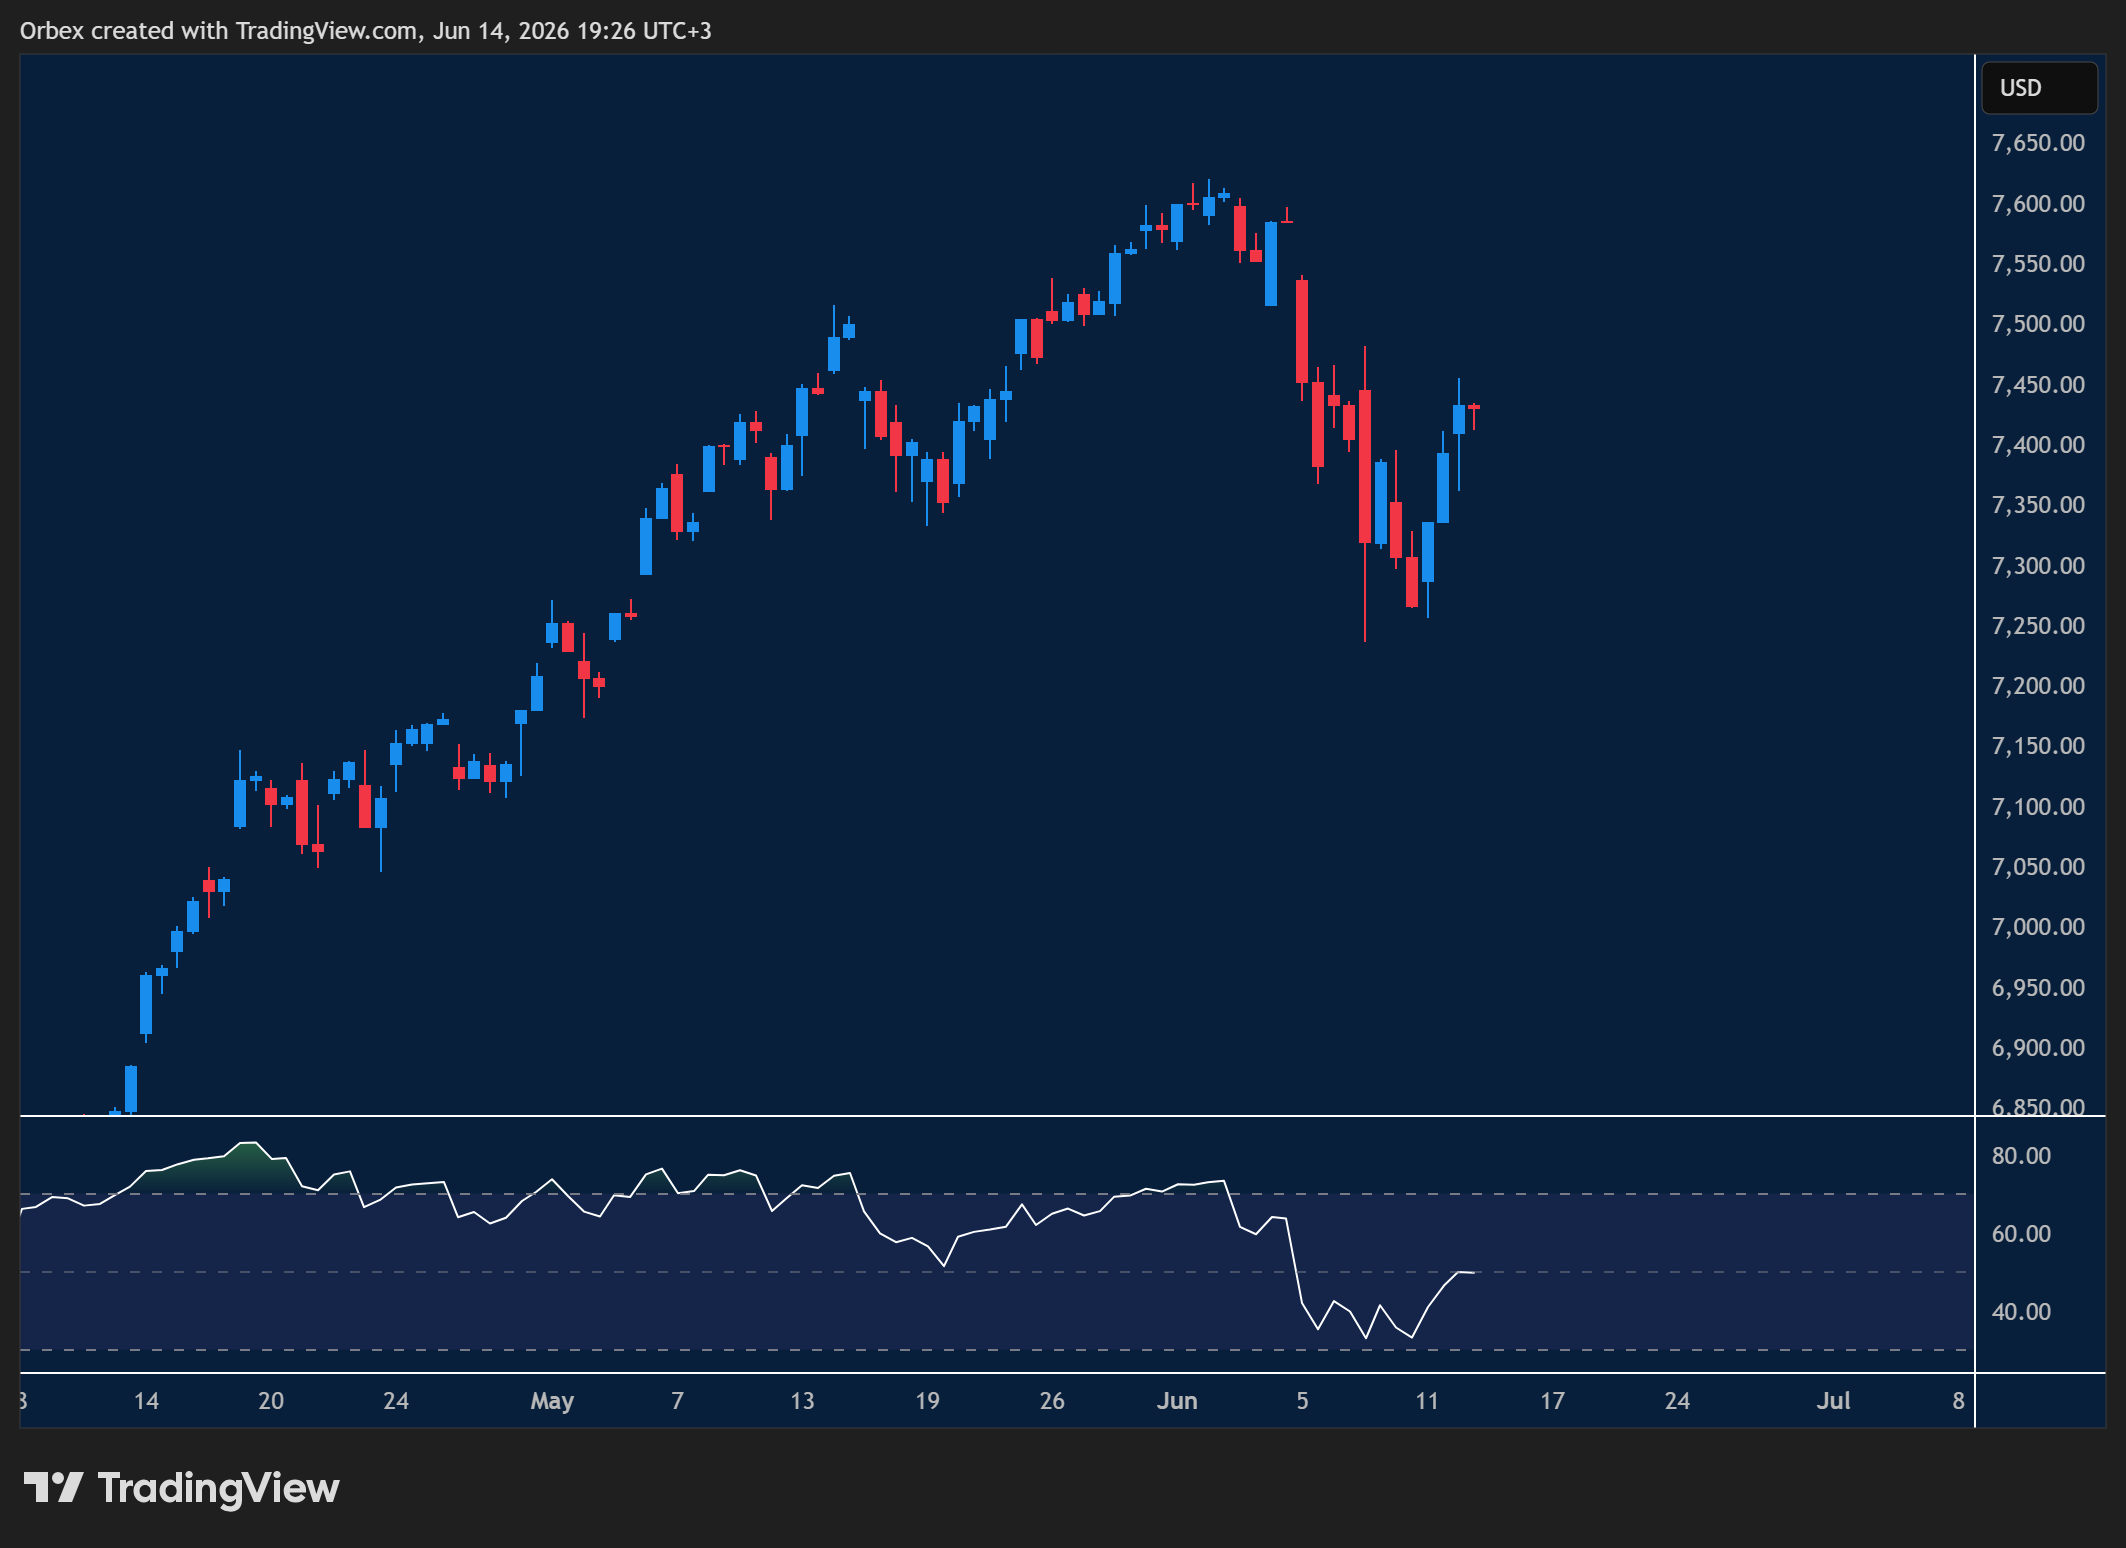
Task: Click the 7 date label on time axis
Action: coord(678,1401)
